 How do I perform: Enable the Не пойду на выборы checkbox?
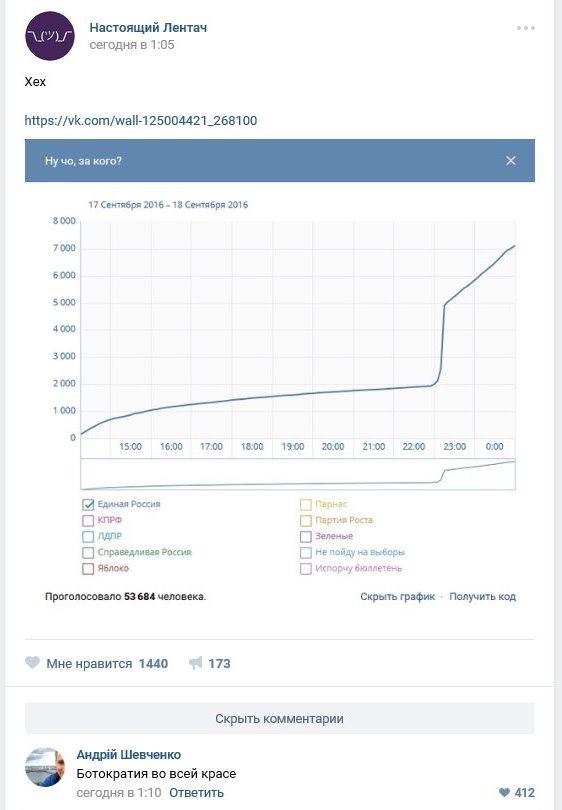[x=306, y=552]
